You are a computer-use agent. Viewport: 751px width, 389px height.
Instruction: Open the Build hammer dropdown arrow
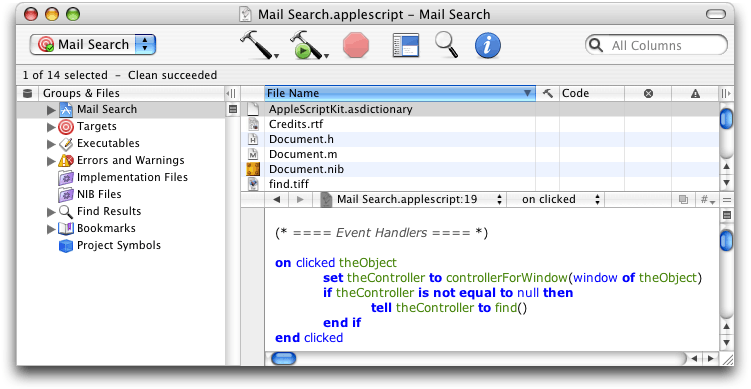tap(277, 57)
